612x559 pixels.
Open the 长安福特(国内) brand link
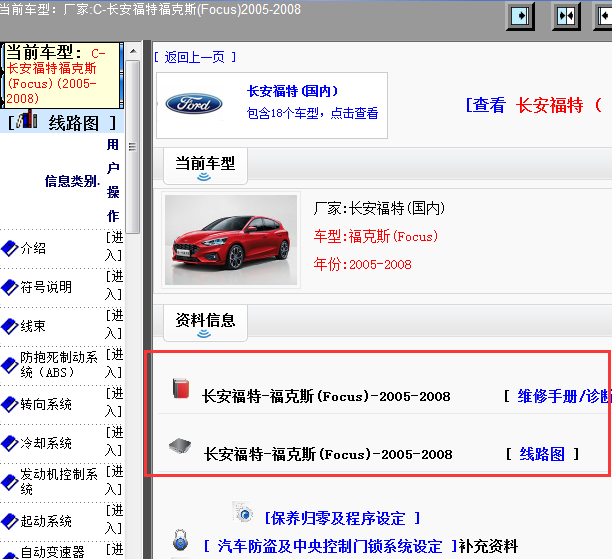click(x=292, y=91)
